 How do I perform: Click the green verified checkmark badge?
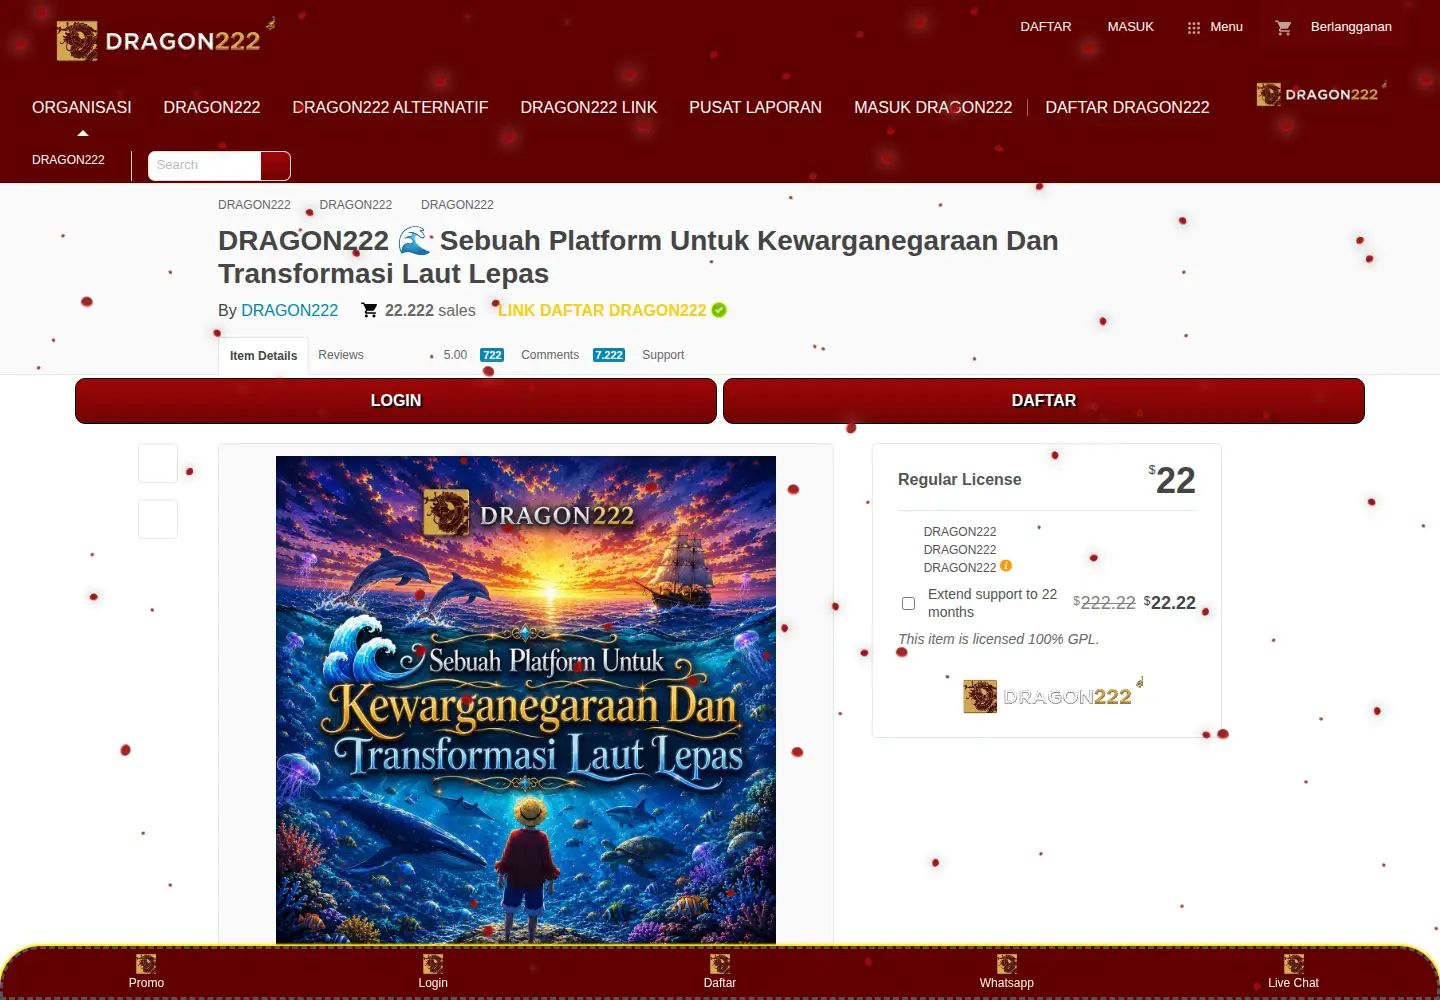[719, 310]
